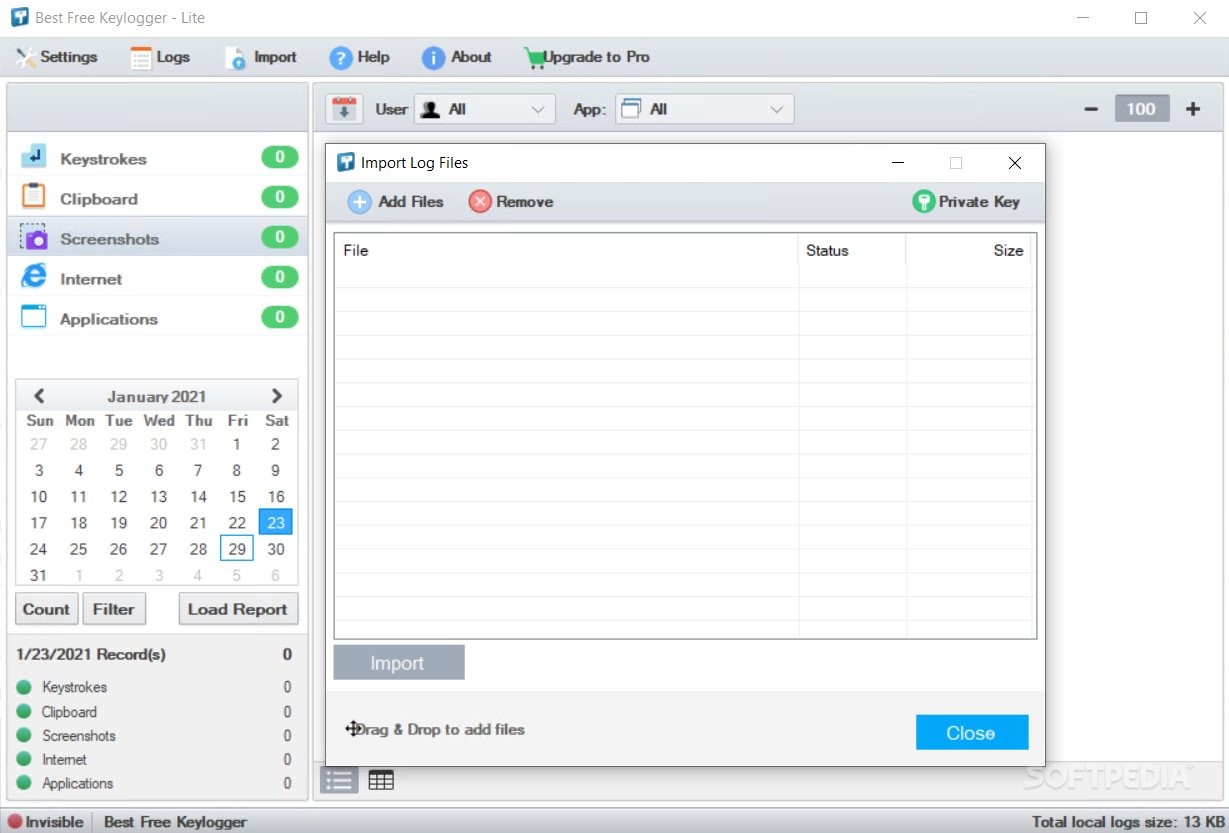
Task: Open Settings from the main toolbar
Action: pos(56,57)
